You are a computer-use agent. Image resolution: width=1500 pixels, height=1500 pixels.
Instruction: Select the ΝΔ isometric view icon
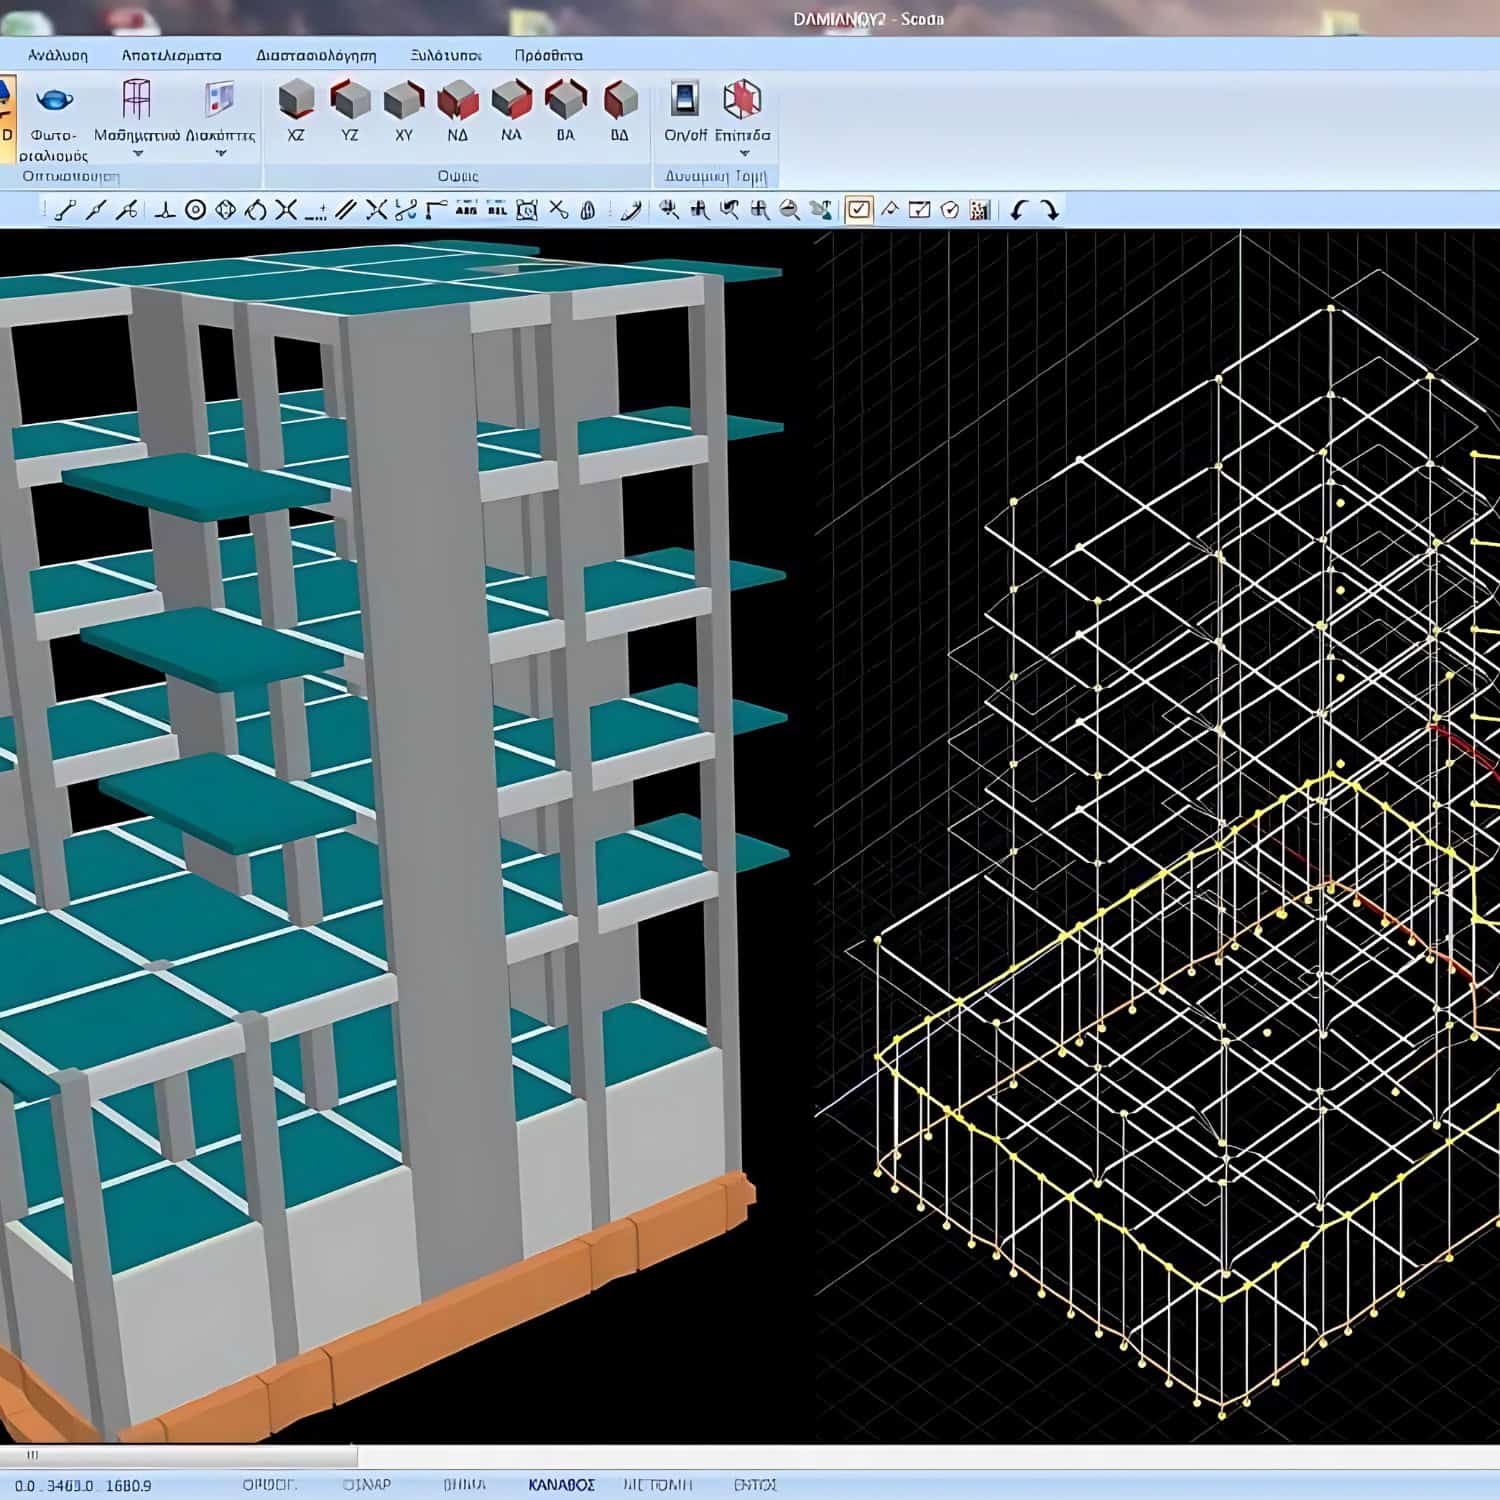(458, 100)
